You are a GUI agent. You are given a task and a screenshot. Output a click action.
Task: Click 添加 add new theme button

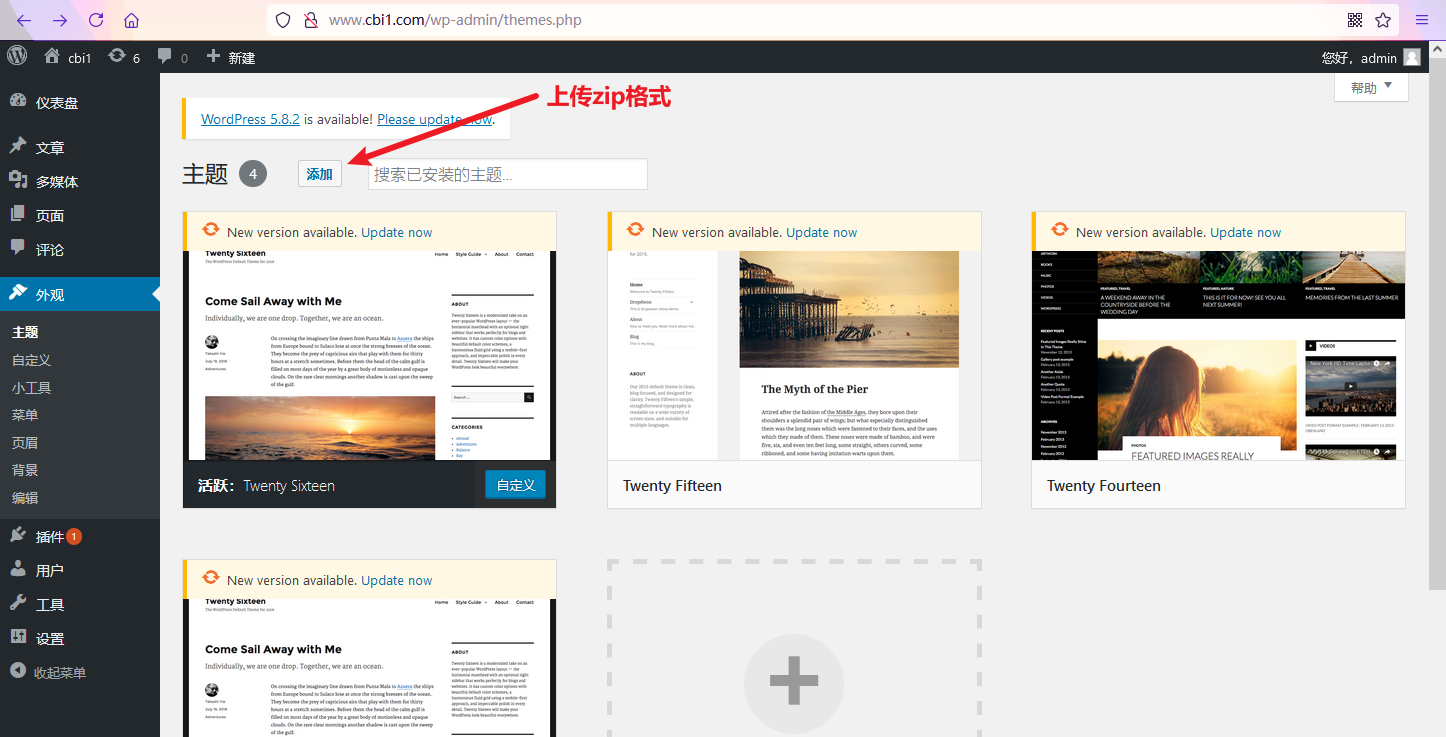pos(320,173)
